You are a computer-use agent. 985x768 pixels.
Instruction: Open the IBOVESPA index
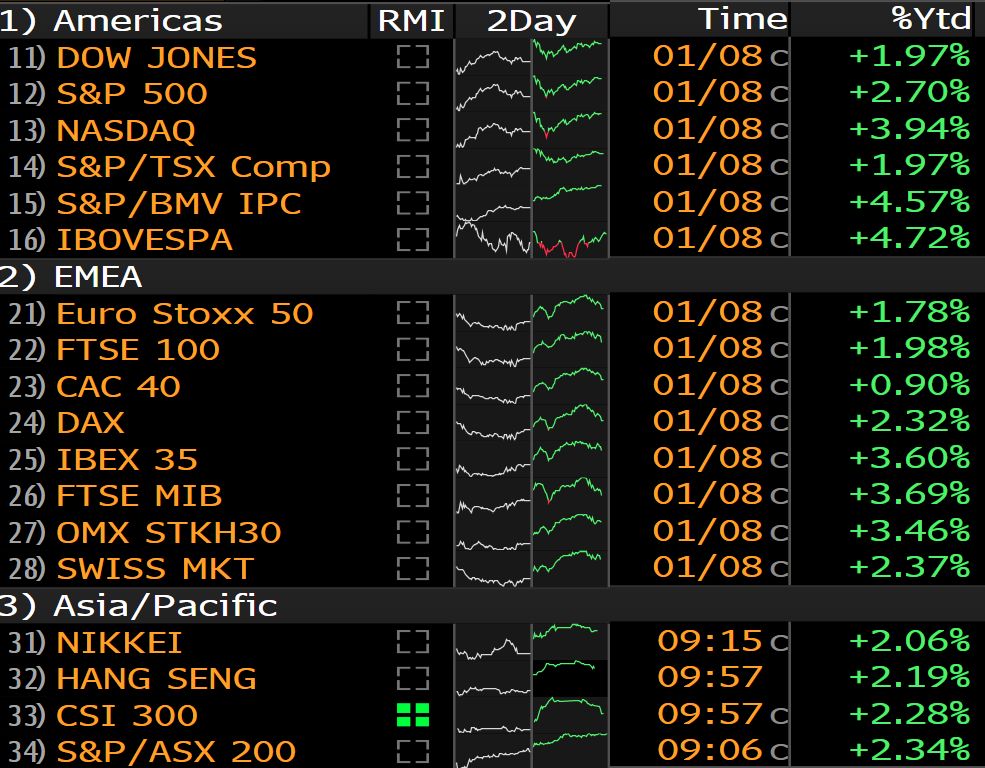point(144,240)
